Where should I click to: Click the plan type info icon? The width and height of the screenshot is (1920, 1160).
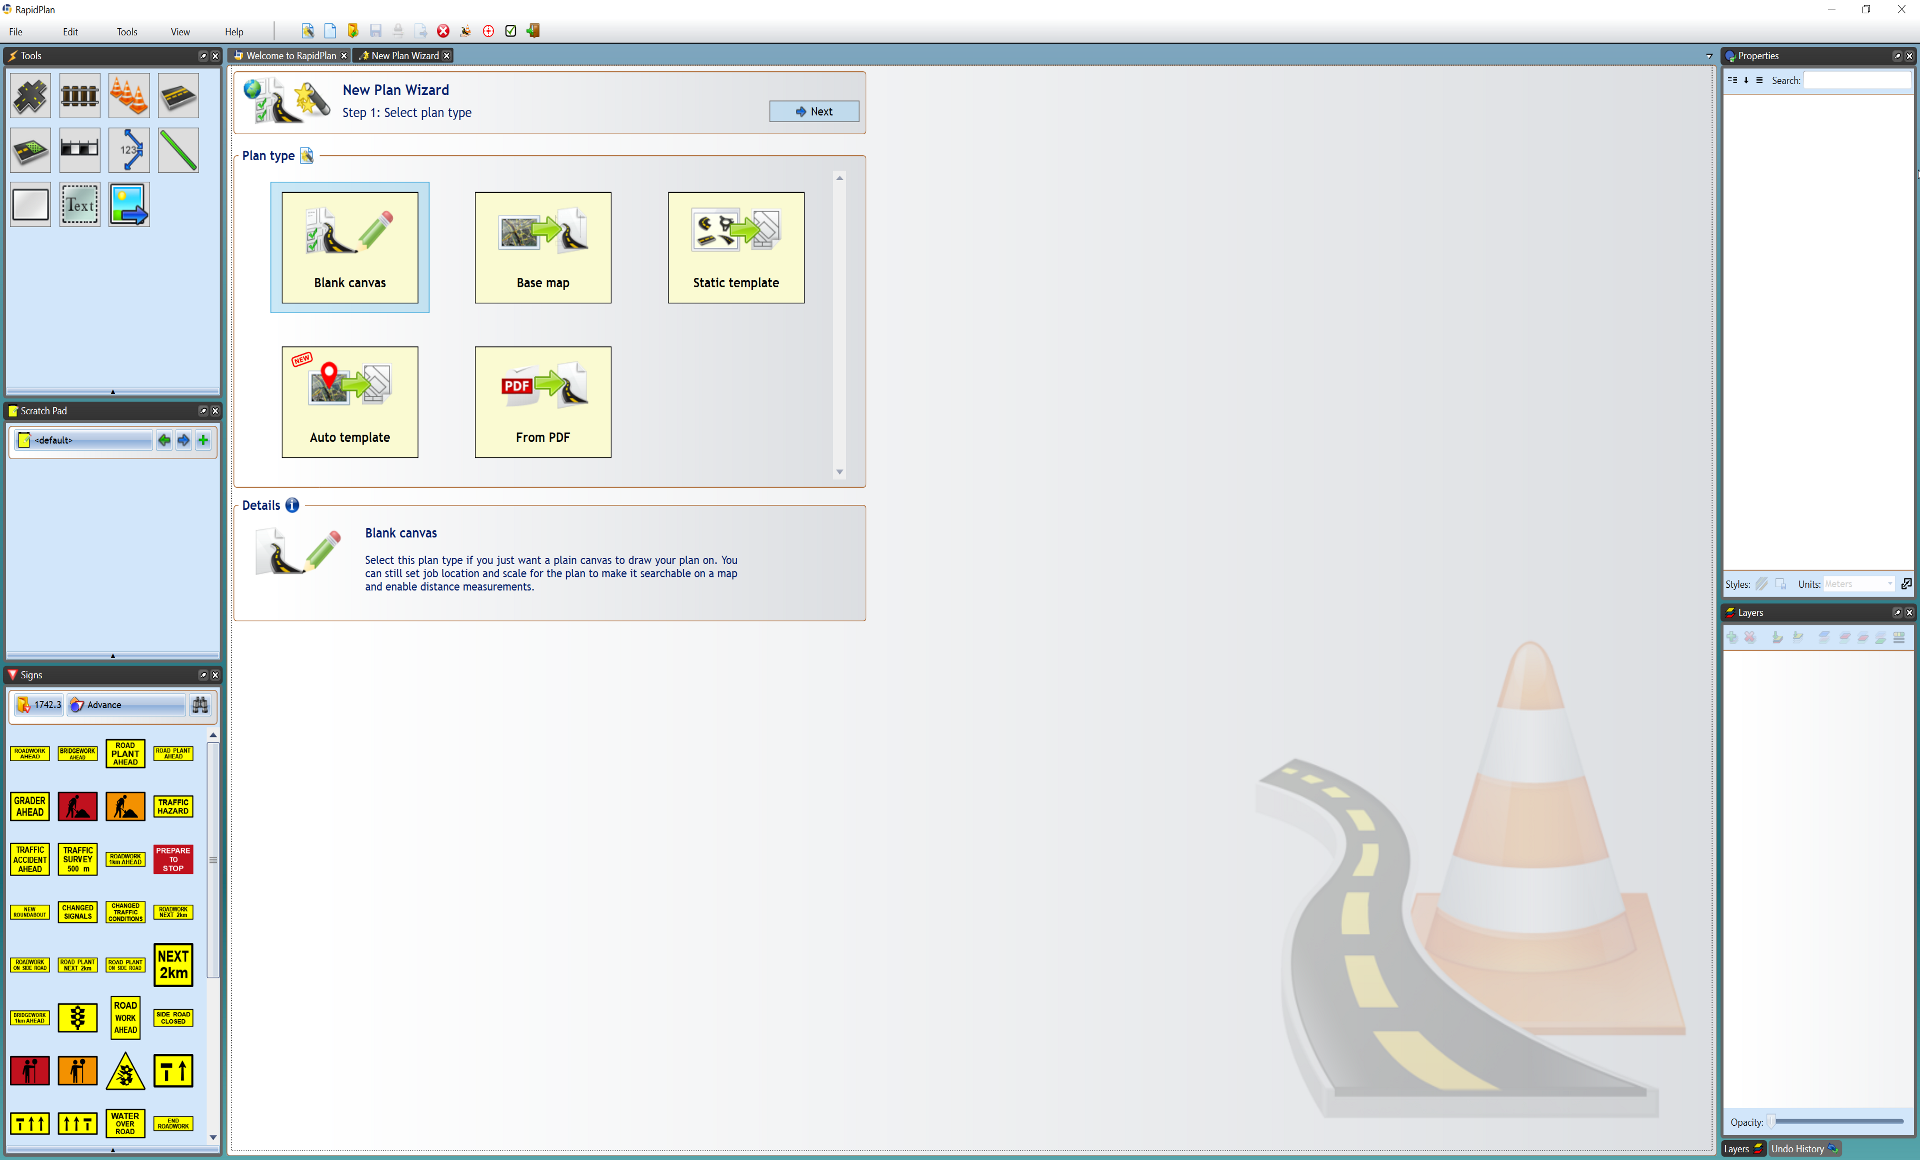point(309,155)
